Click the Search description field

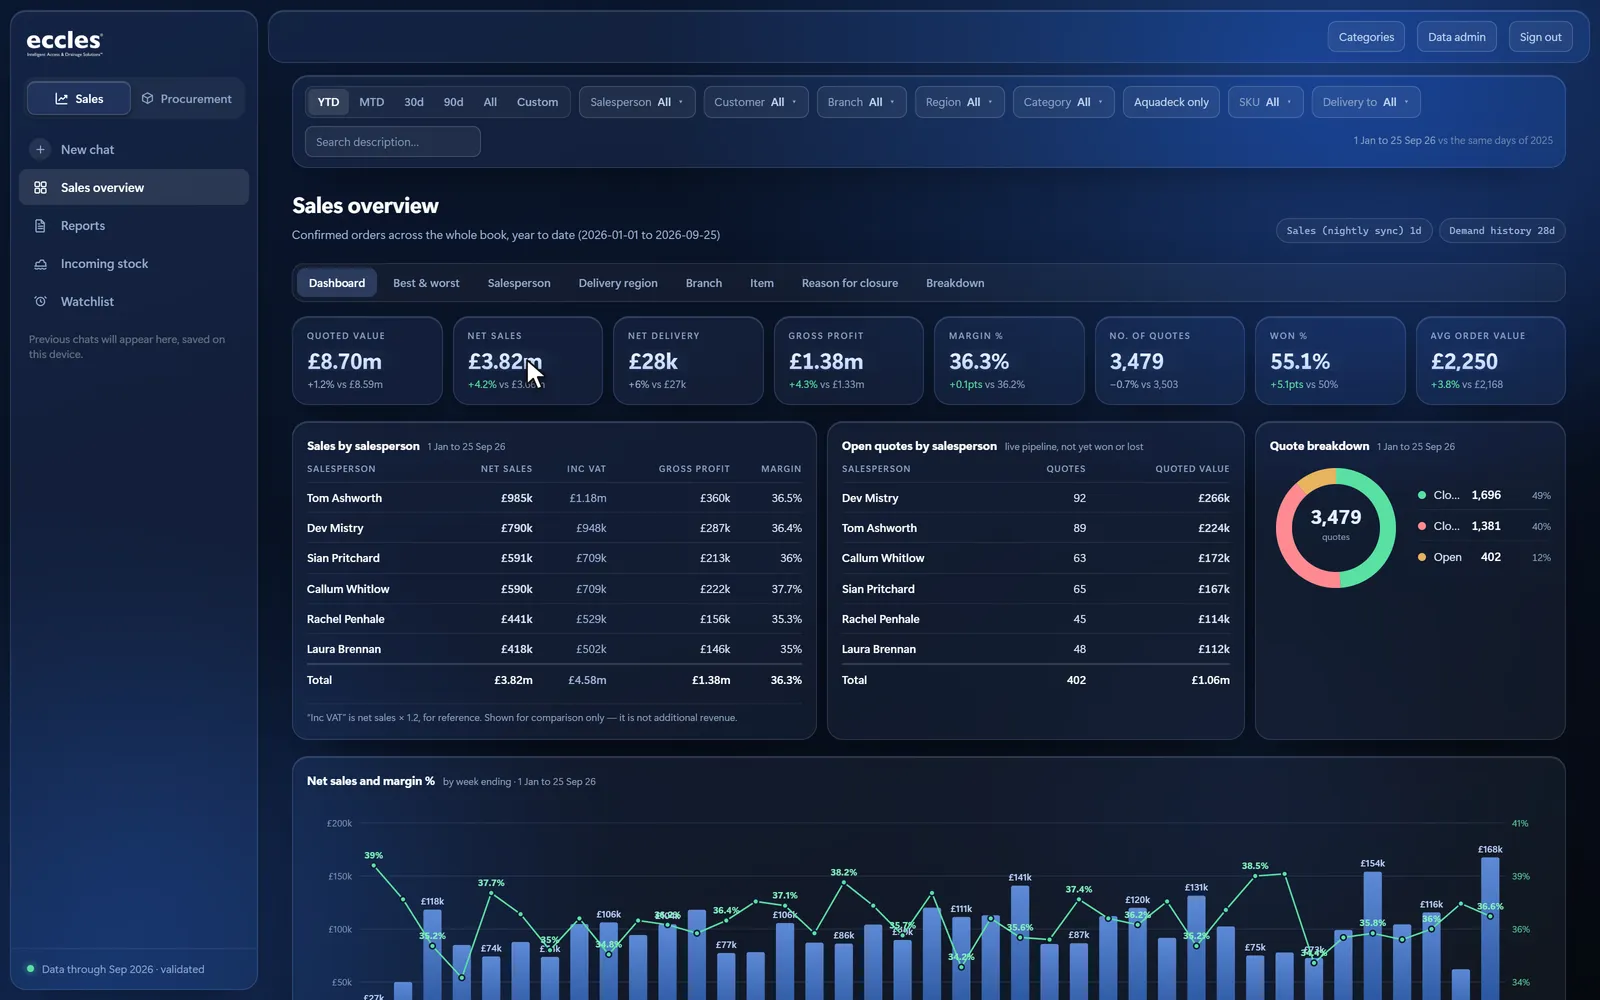[393, 142]
